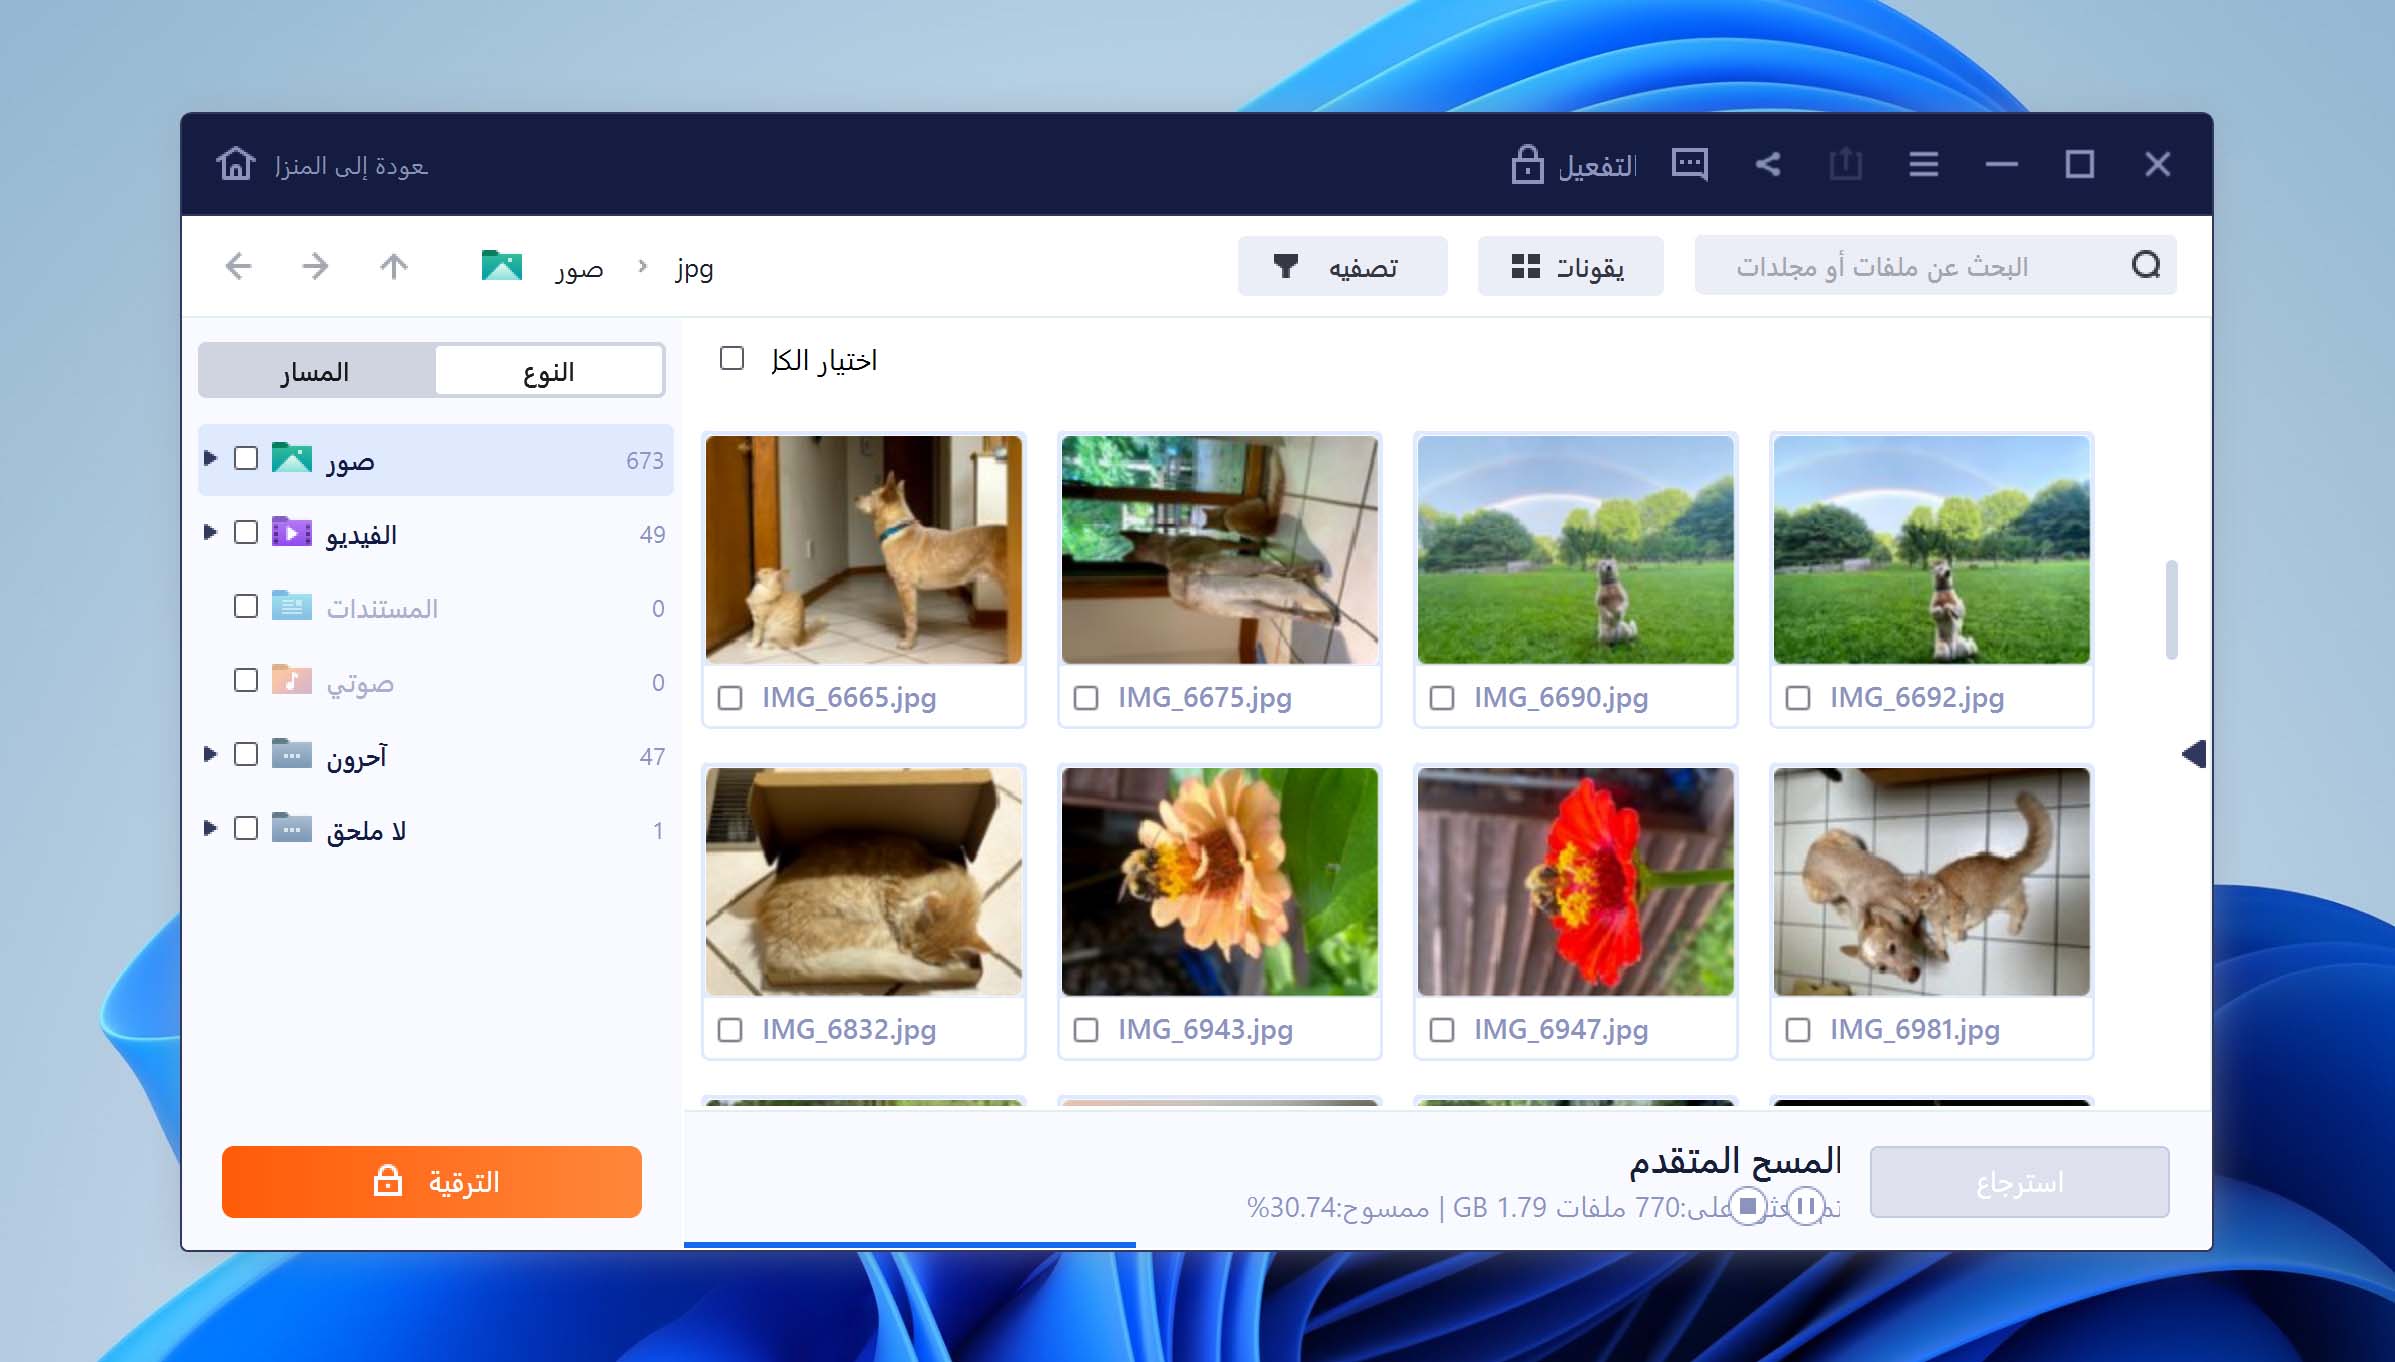
Task: Check the المستندات category checkbox
Action: coord(246,606)
